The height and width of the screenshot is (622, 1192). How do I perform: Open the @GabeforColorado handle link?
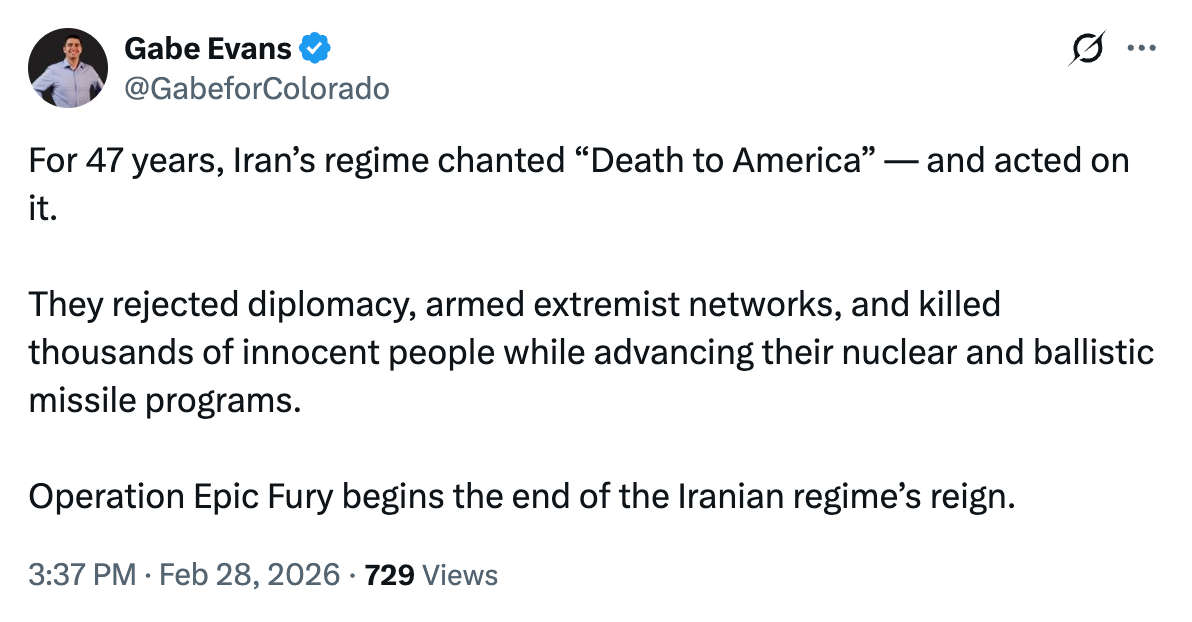tap(257, 89)
